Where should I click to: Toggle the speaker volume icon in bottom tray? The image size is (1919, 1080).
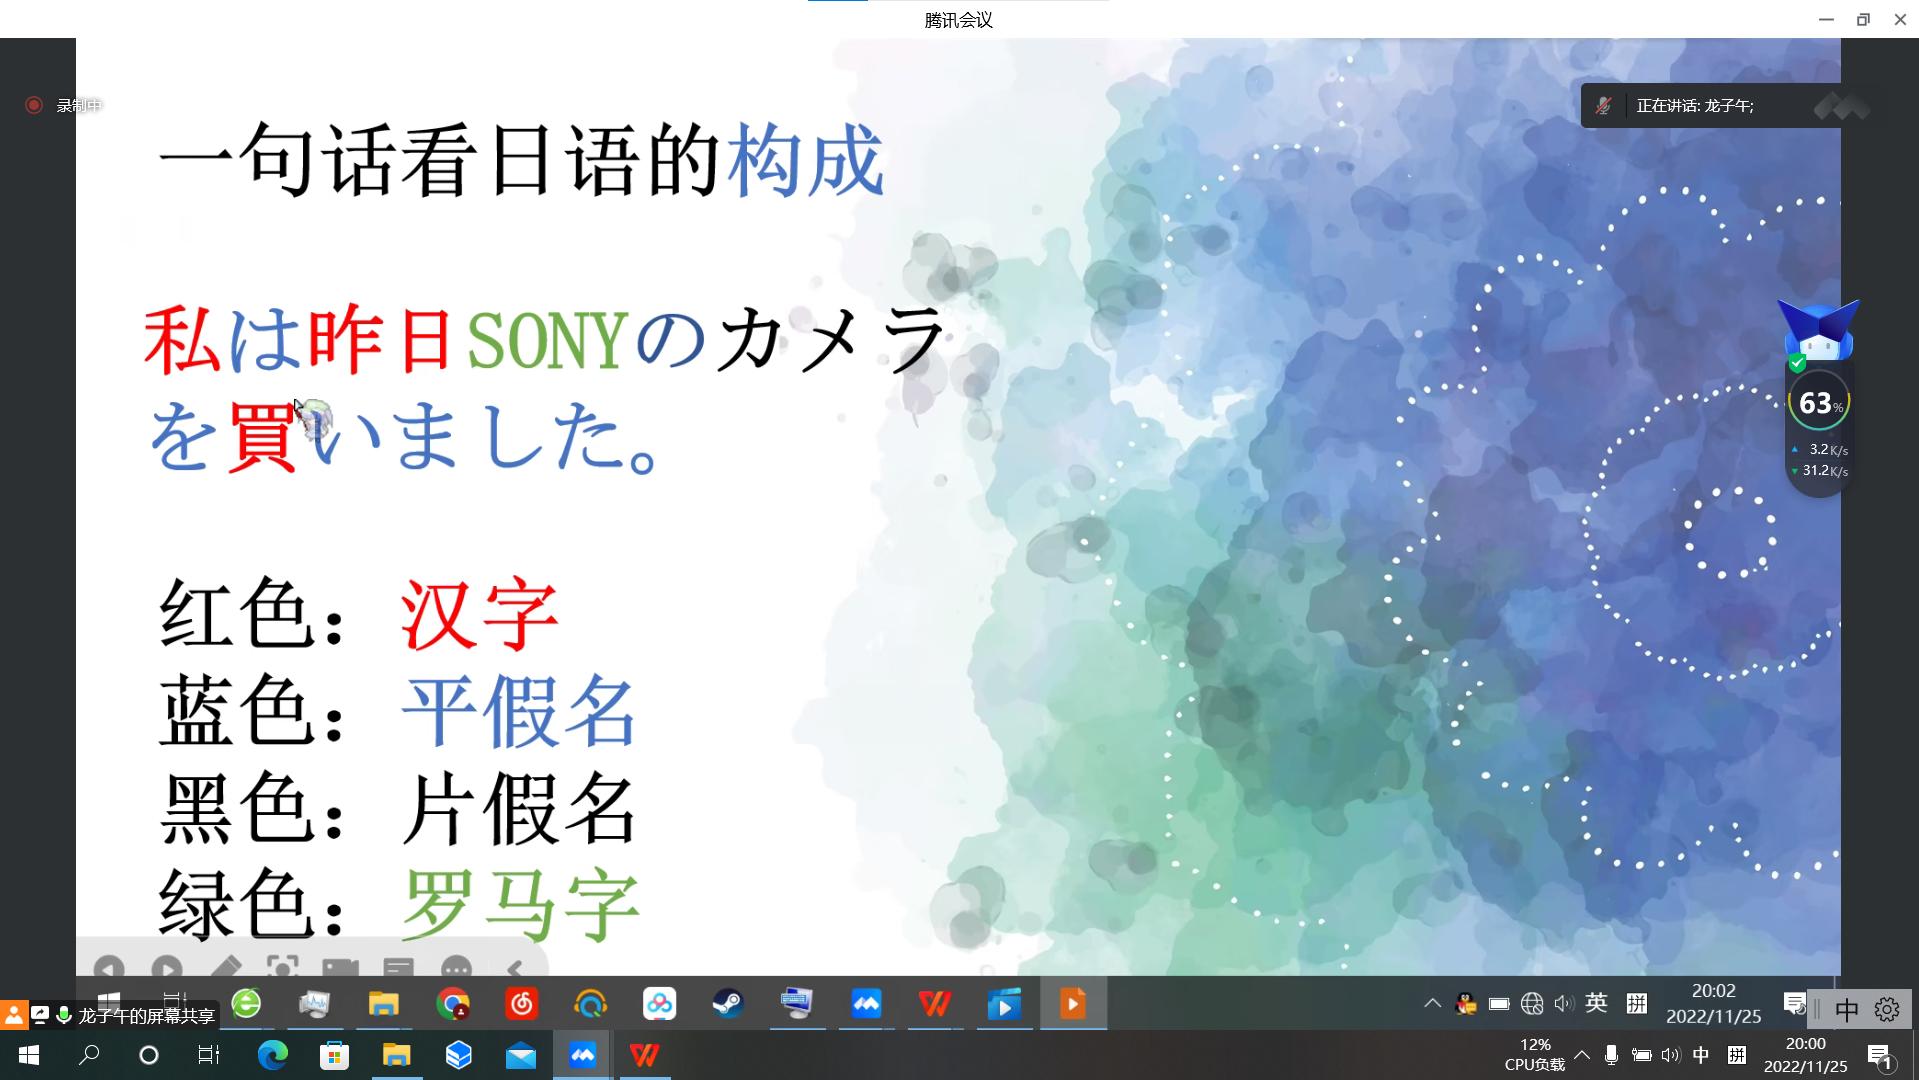[x=1670, y=1055]
